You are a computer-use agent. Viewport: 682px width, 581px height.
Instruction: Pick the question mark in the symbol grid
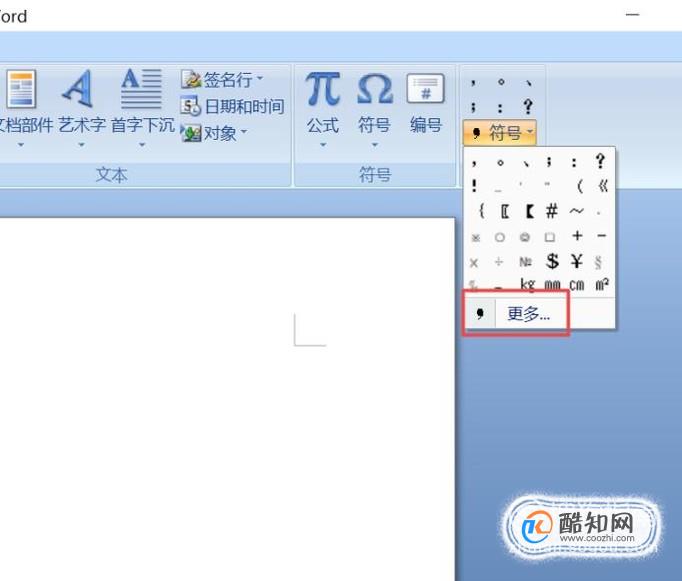click(600, 161)
